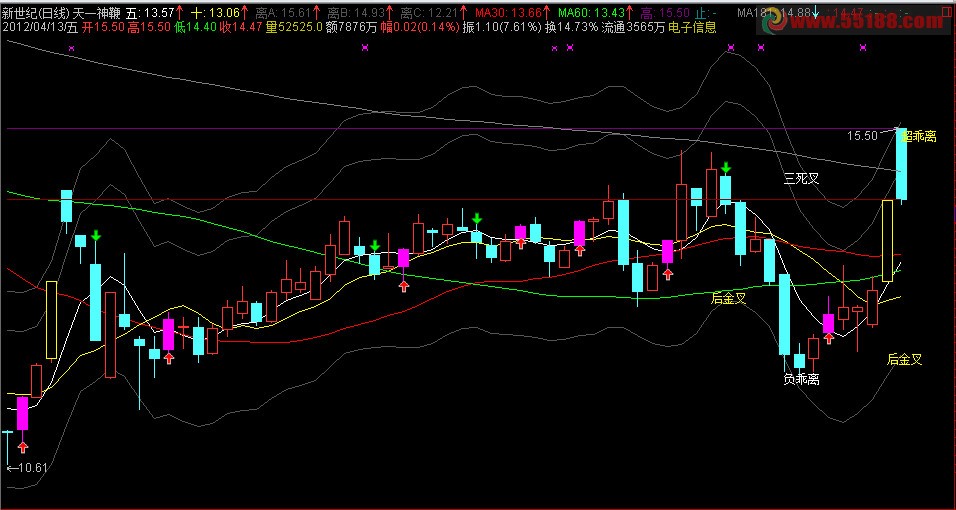This screenshot has height=510, width=956.
Task: Click the purple 高: 15.50 header readout
Action: click(x=665, y=12)
